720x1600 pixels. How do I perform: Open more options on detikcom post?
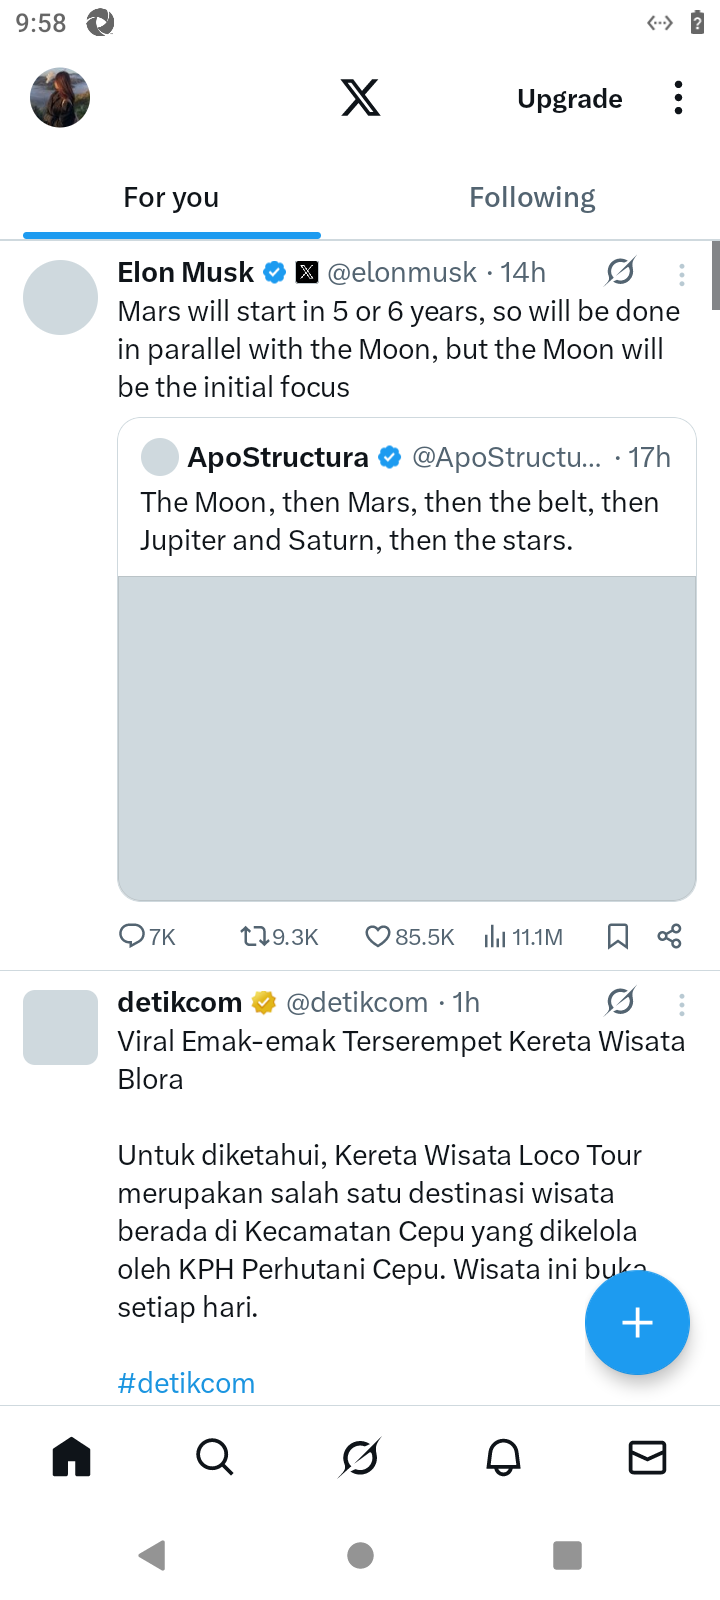682,1003
